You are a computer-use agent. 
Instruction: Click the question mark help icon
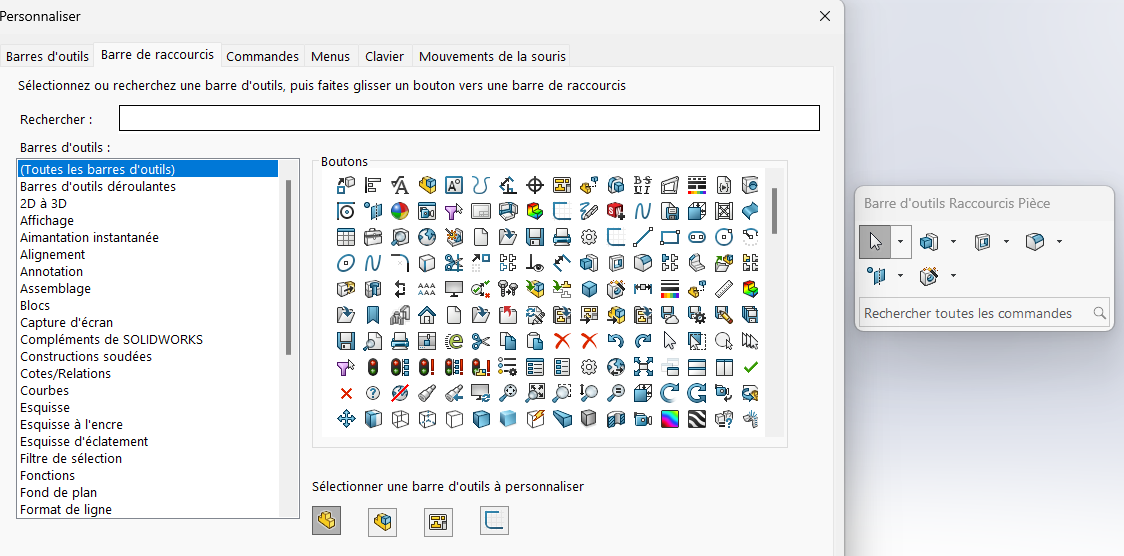pos(373,393)
